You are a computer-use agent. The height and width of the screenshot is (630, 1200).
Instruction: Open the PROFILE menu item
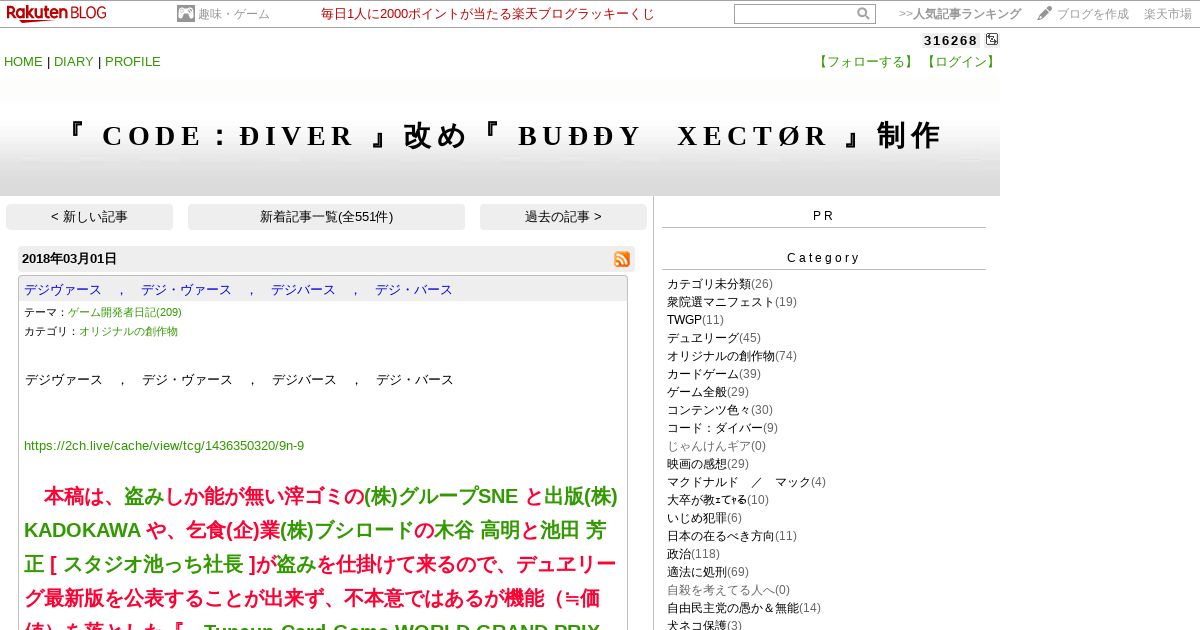pos(133,61)
